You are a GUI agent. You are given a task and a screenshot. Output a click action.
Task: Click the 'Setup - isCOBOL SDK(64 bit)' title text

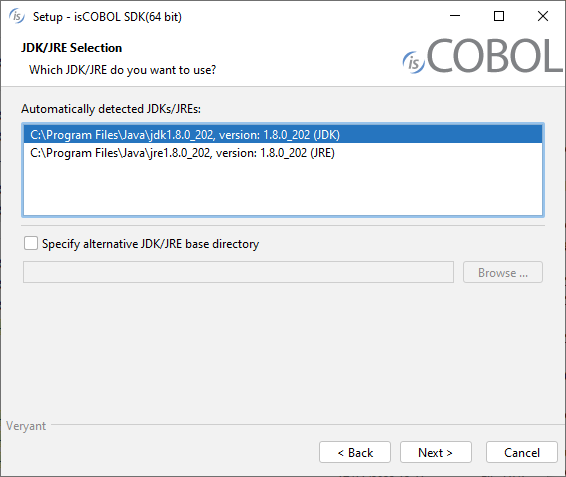[107, 17]
